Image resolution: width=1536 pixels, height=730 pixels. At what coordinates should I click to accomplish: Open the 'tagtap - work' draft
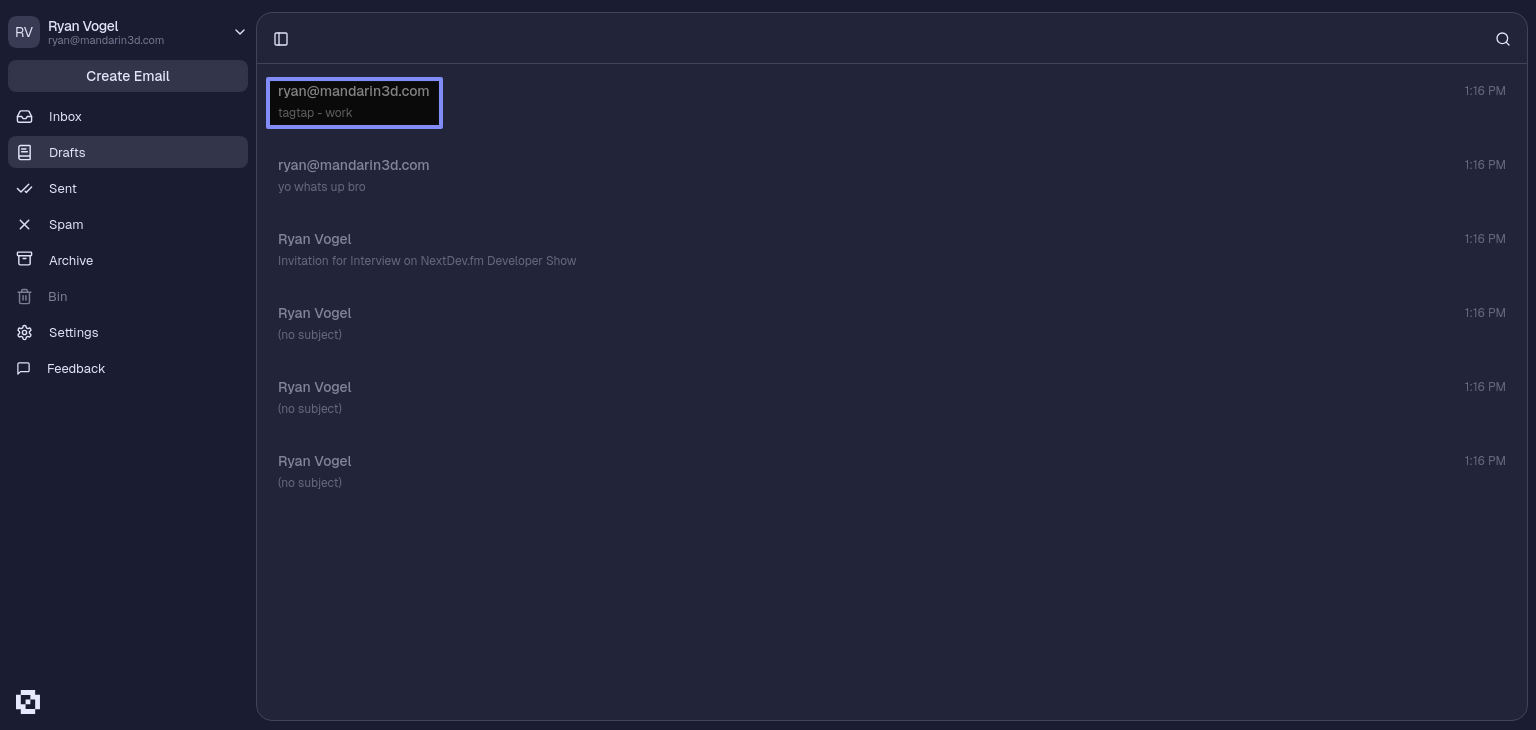coord(354,102)
